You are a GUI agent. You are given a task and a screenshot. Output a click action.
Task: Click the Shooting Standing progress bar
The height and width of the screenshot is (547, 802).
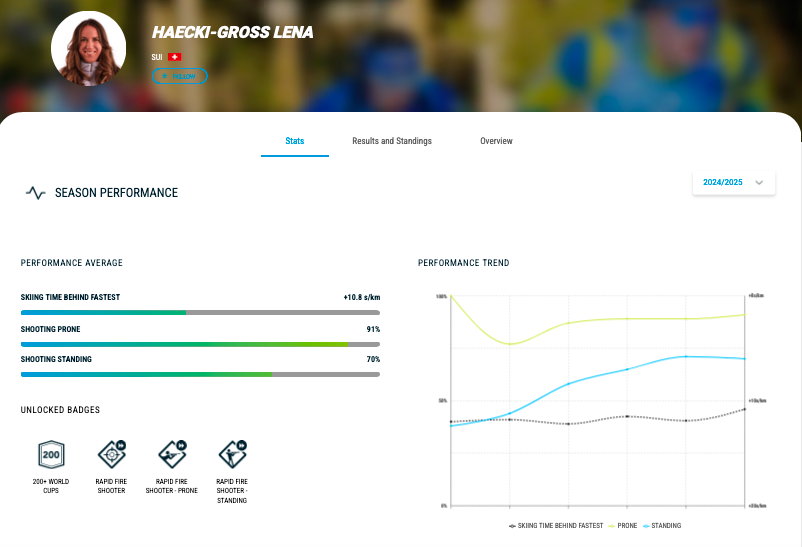[200, 374]
